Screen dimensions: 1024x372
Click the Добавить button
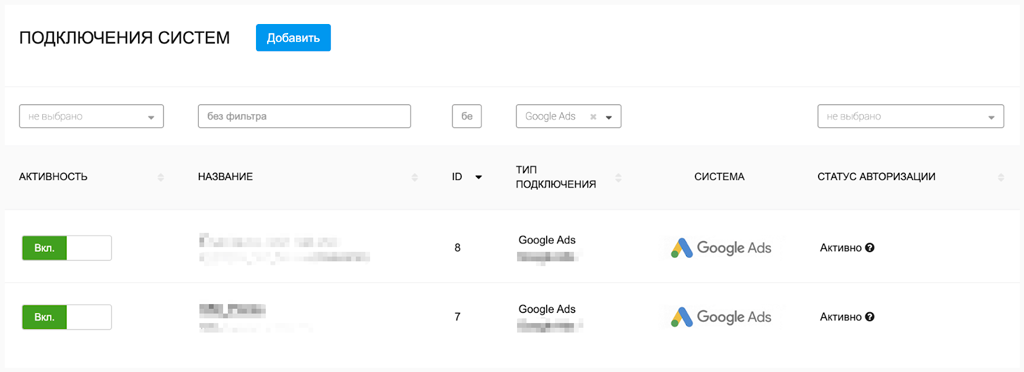(293, 38)
